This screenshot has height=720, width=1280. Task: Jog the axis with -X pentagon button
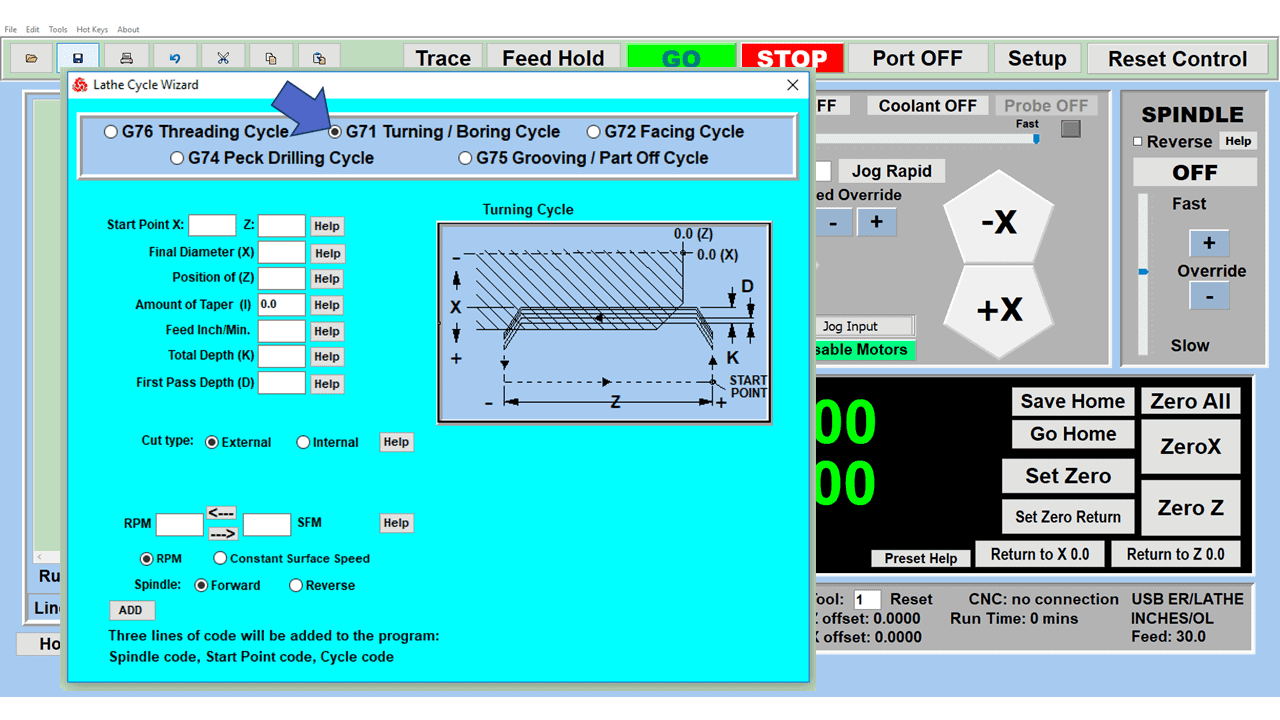coord(999,218)
